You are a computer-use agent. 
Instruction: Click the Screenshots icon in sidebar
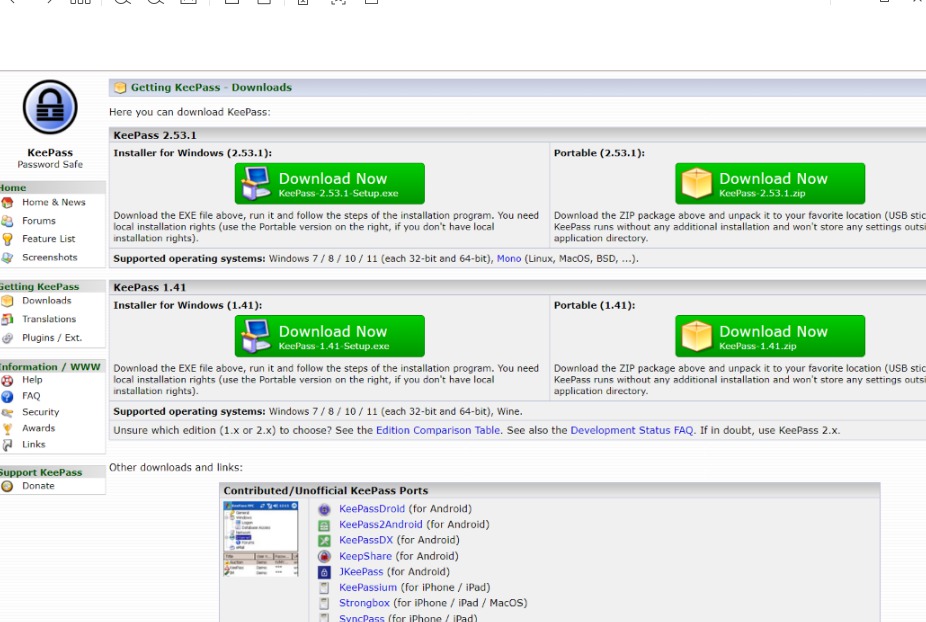pos(7,258)
